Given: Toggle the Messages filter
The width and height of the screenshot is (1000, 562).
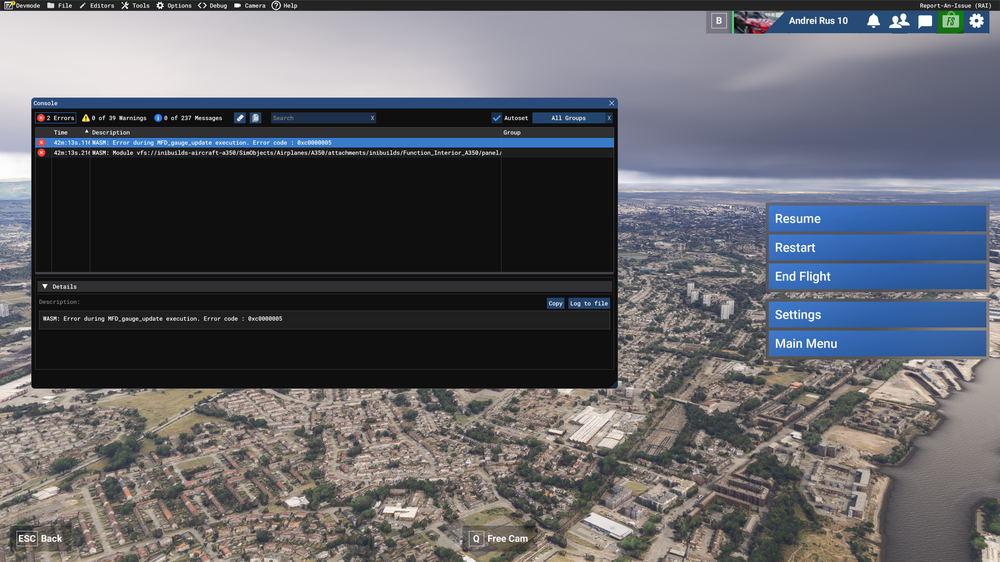Looking at the screenshot, I should (188, 118).
